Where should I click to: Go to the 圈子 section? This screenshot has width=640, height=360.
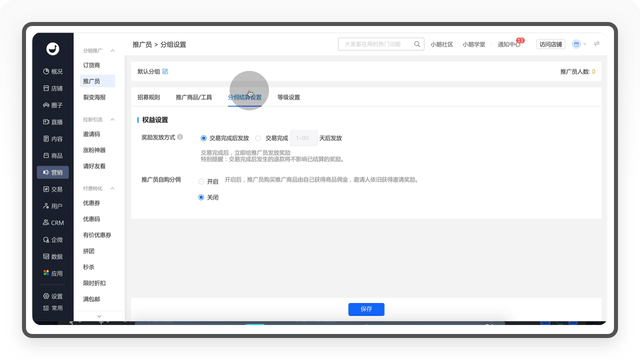53,105
